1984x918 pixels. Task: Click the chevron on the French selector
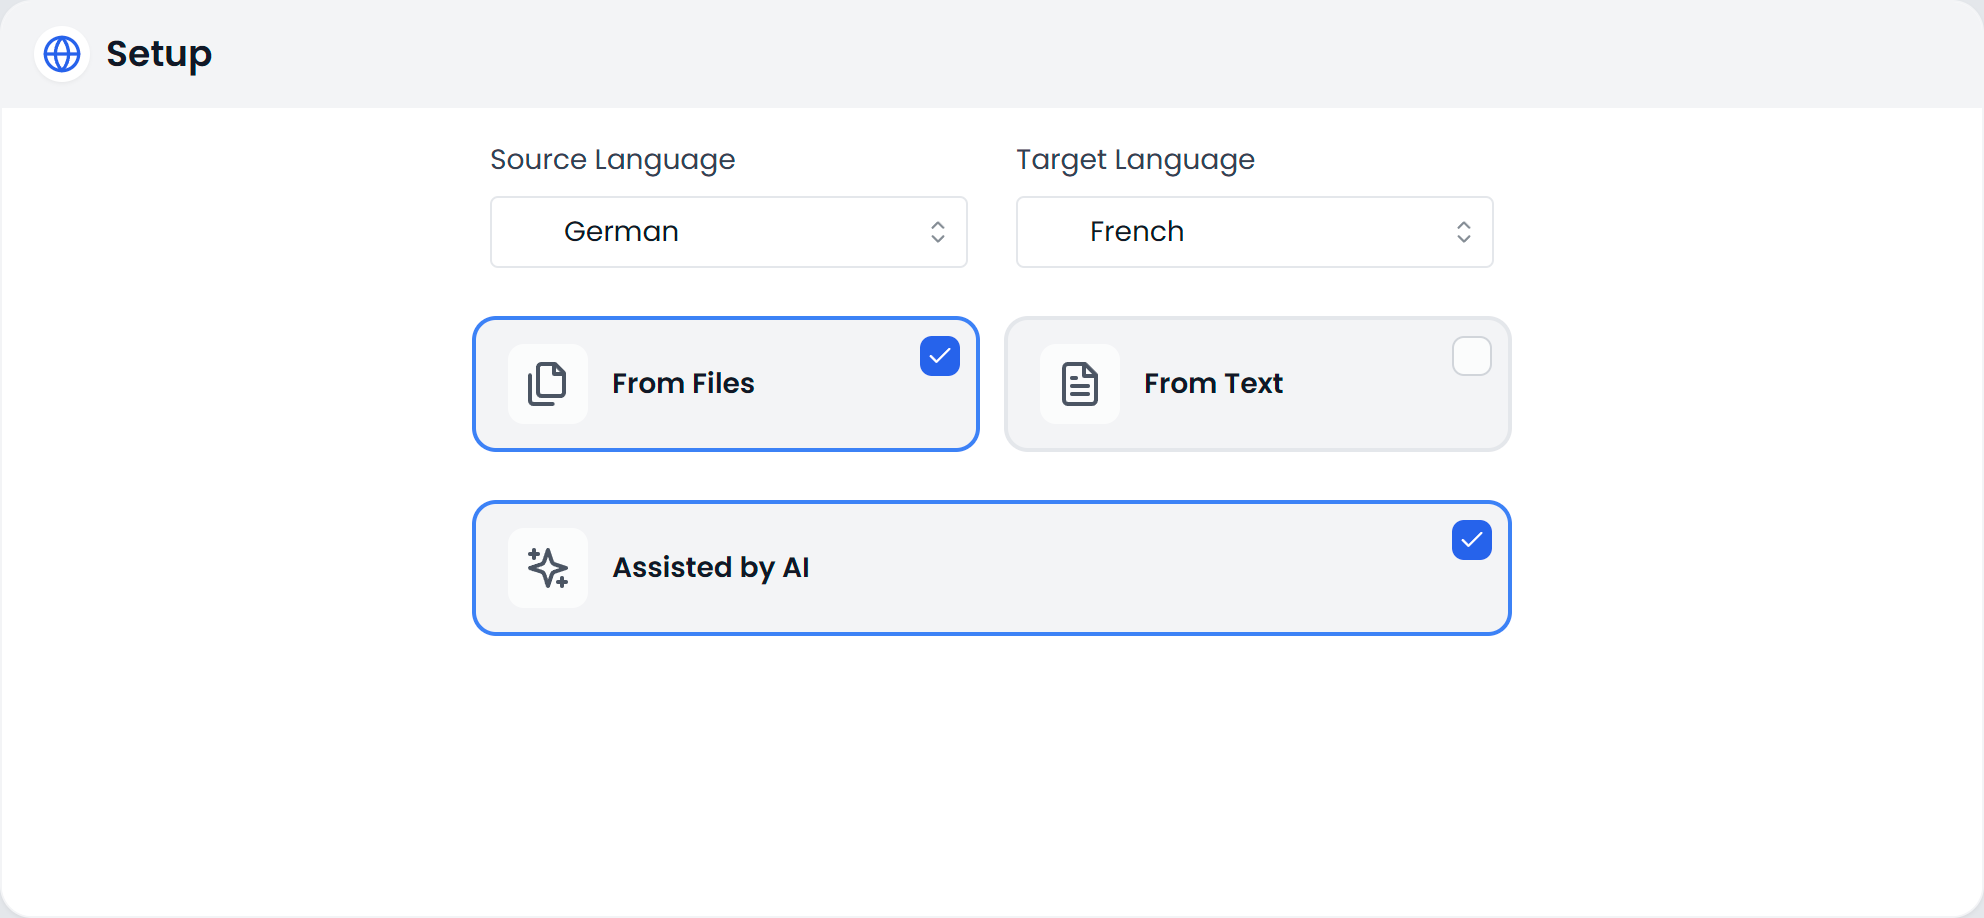click(x=1463, y=232)
